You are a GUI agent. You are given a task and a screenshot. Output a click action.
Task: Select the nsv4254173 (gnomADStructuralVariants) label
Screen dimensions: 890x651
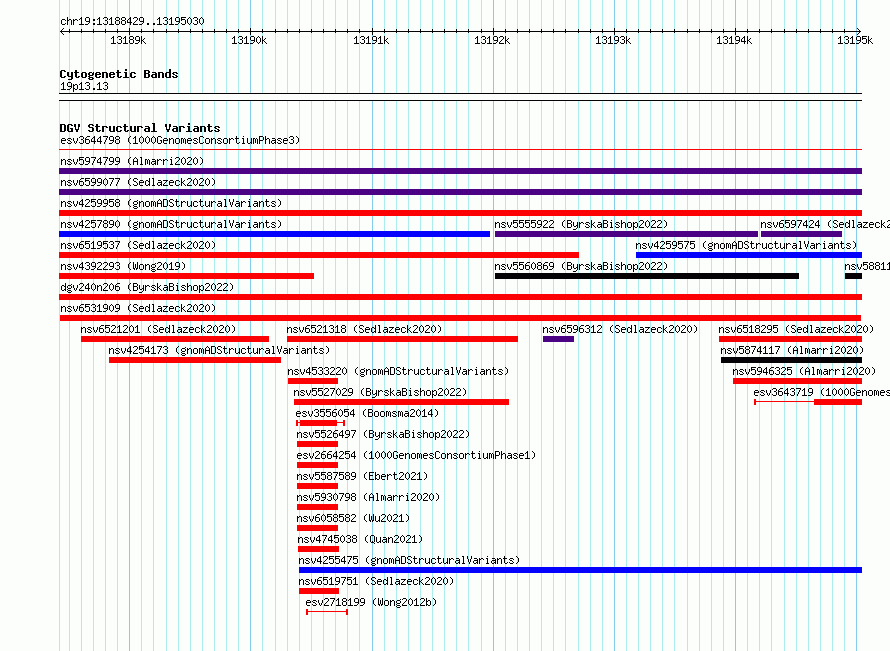point(219,350)
